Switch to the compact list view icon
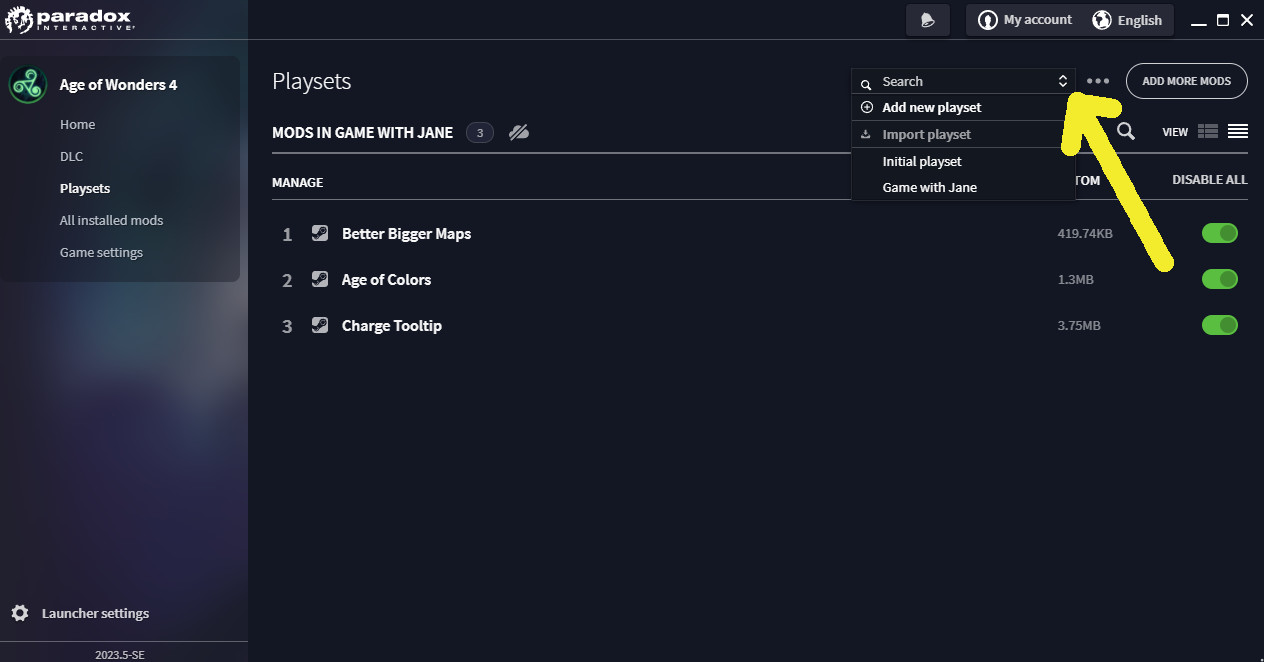Viewport: 1264px width, 662px height. [1238, 132]
